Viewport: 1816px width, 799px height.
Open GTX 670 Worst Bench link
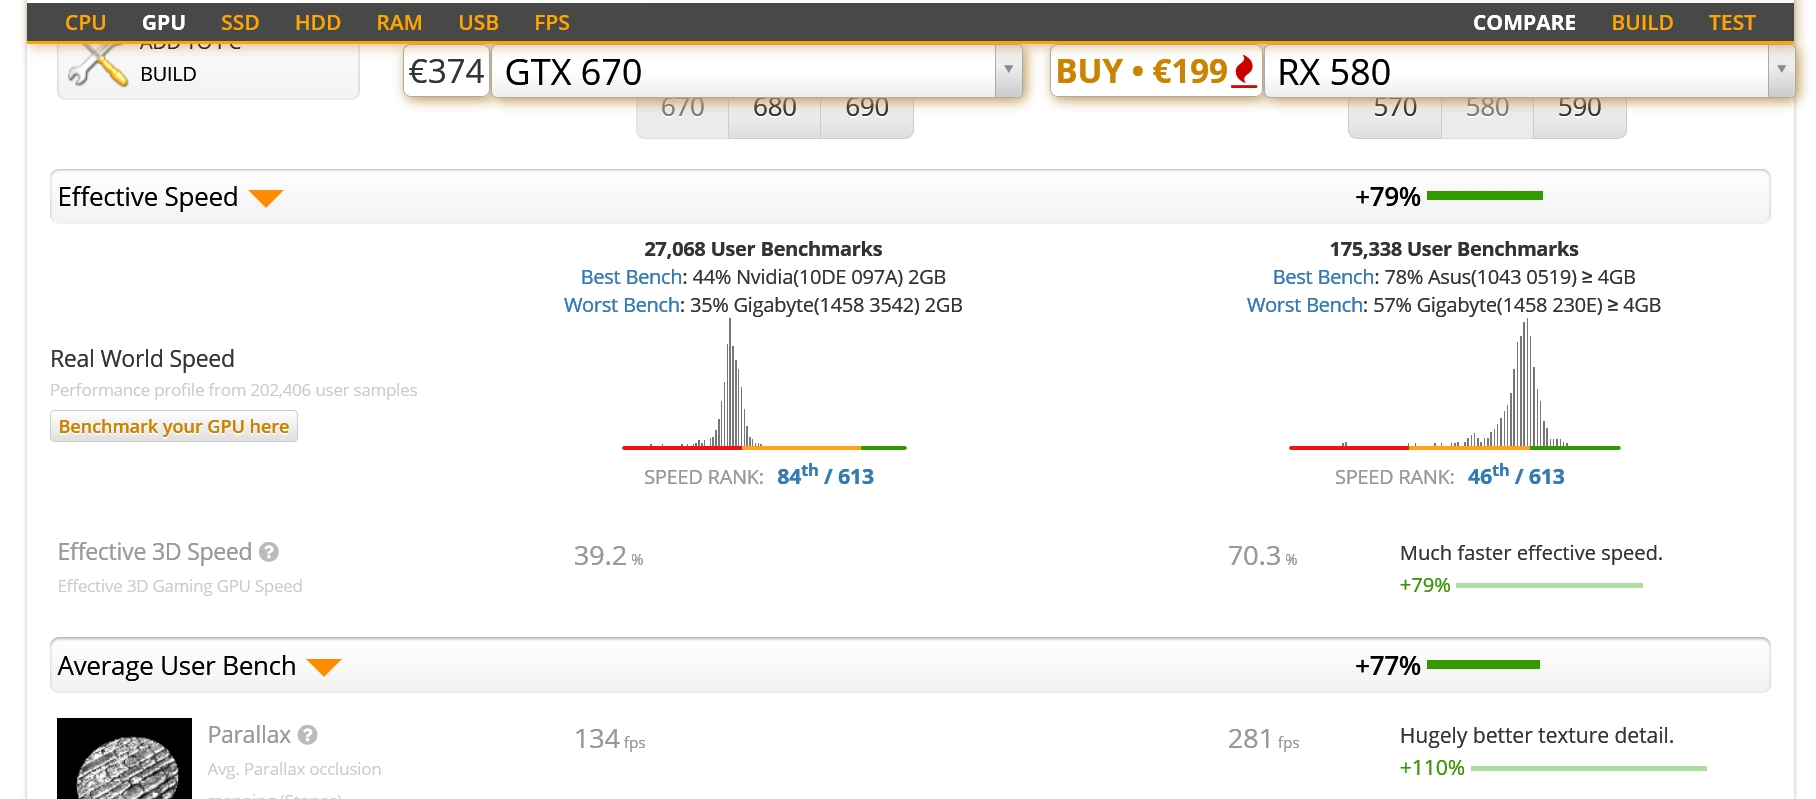click(x=622, y=305)
